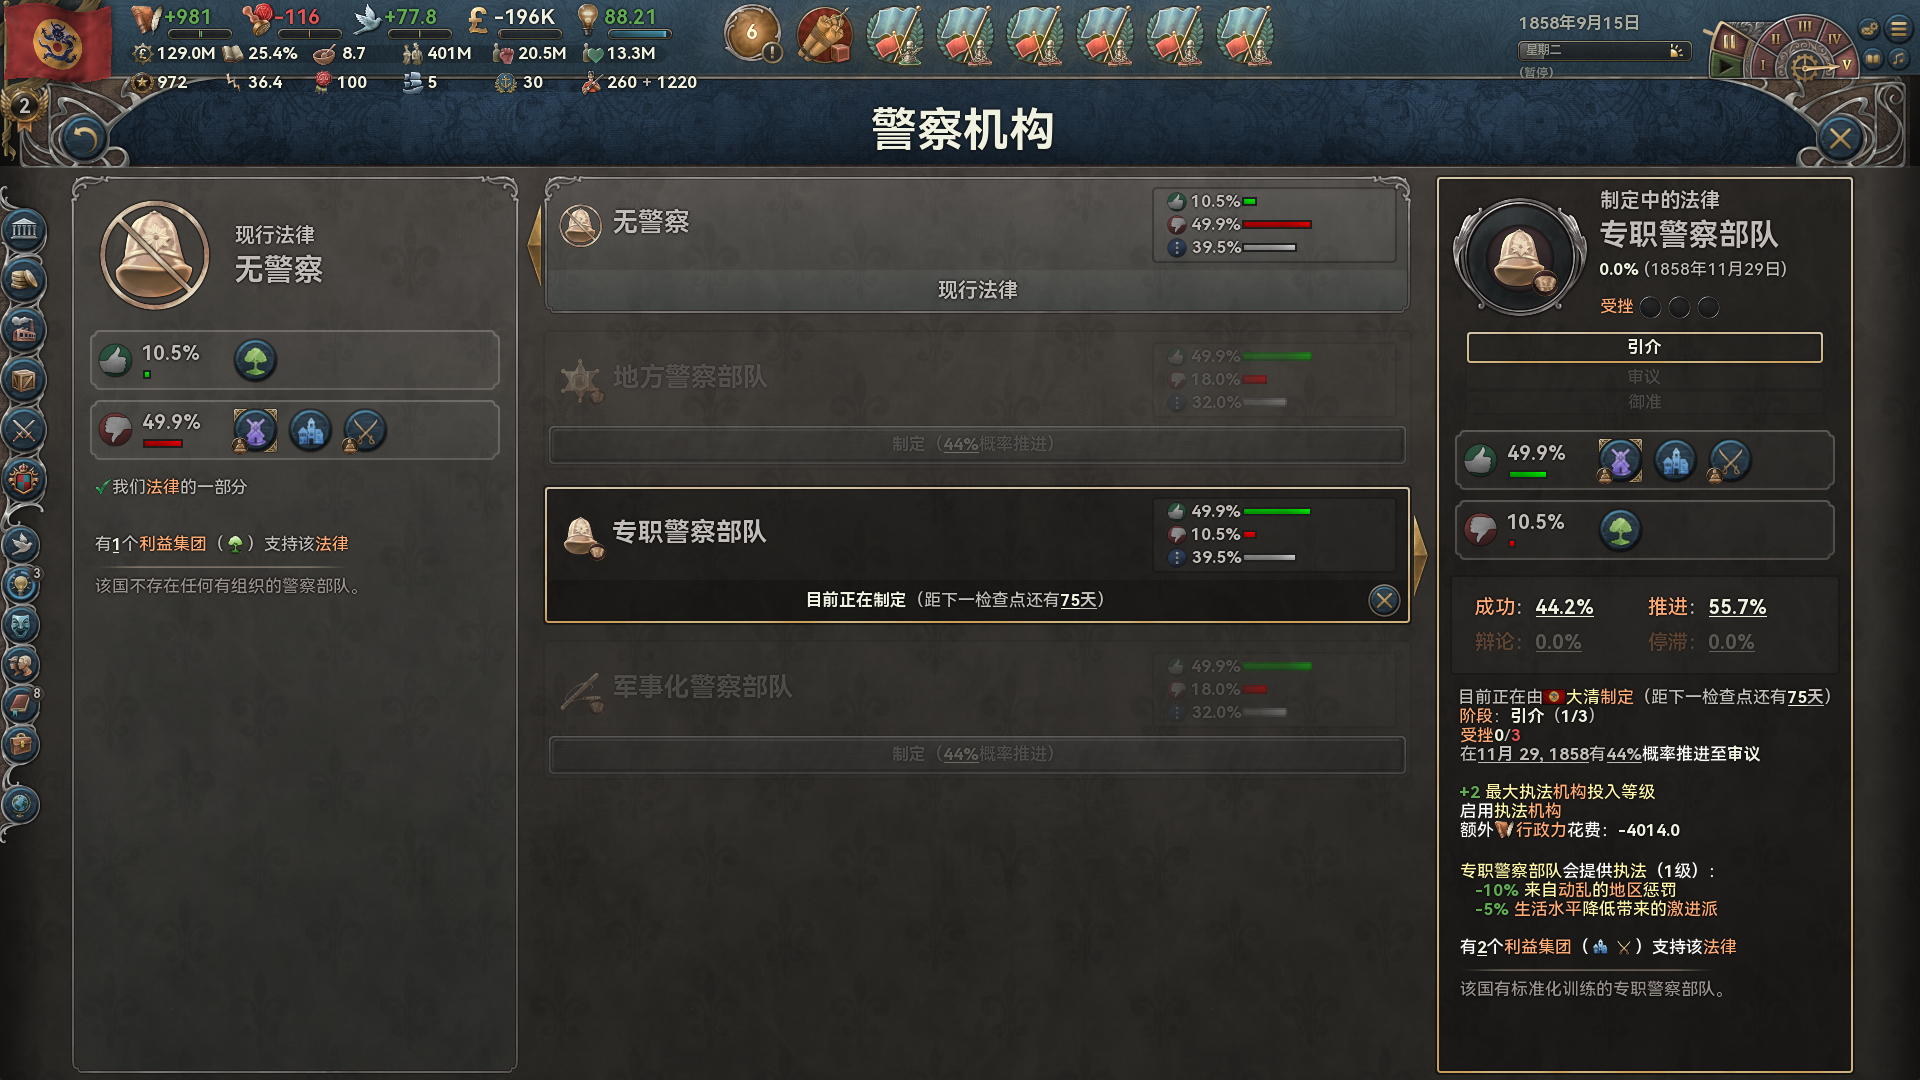The image size is (1920, 1080).
Task: Click the 引介 phase progress bar
Action: (x=1644, y=347)
